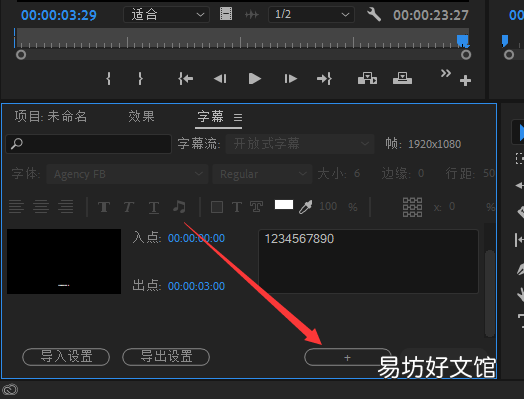
Task: Switch to the 效果 tab
Action: 141,117
